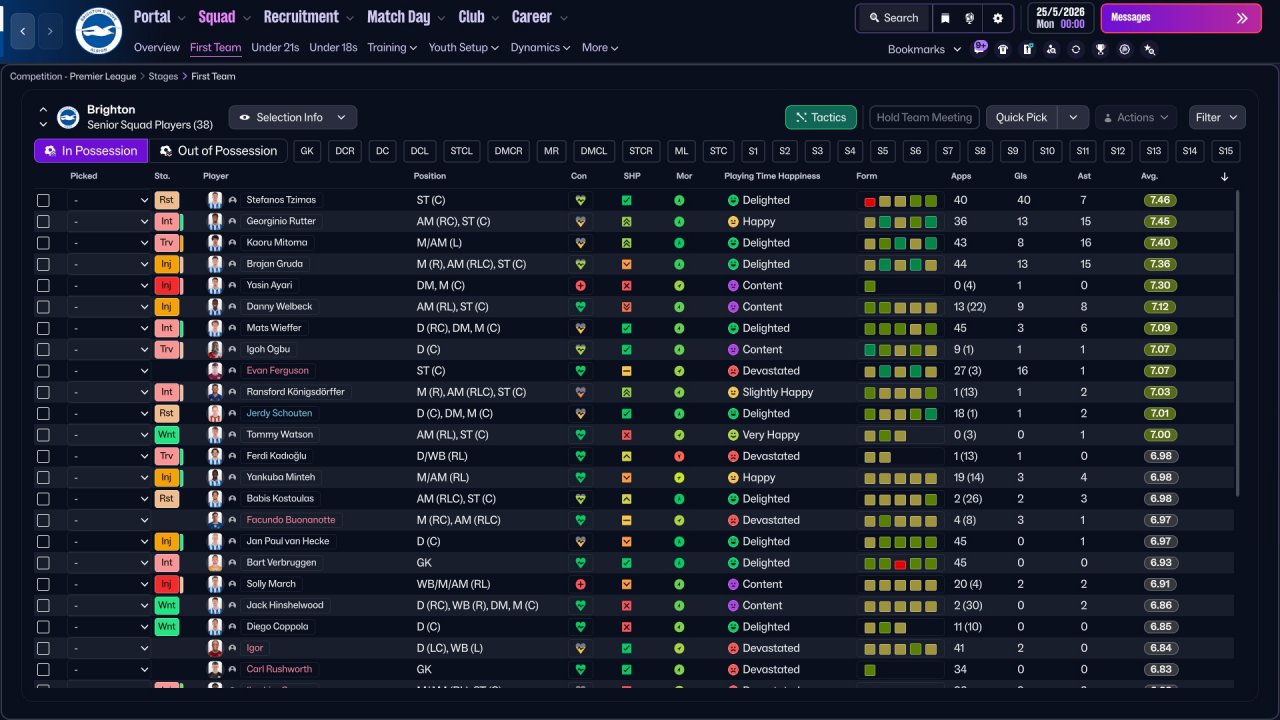Open Picked dropdown for Georginio Rutter

[109, 222]
